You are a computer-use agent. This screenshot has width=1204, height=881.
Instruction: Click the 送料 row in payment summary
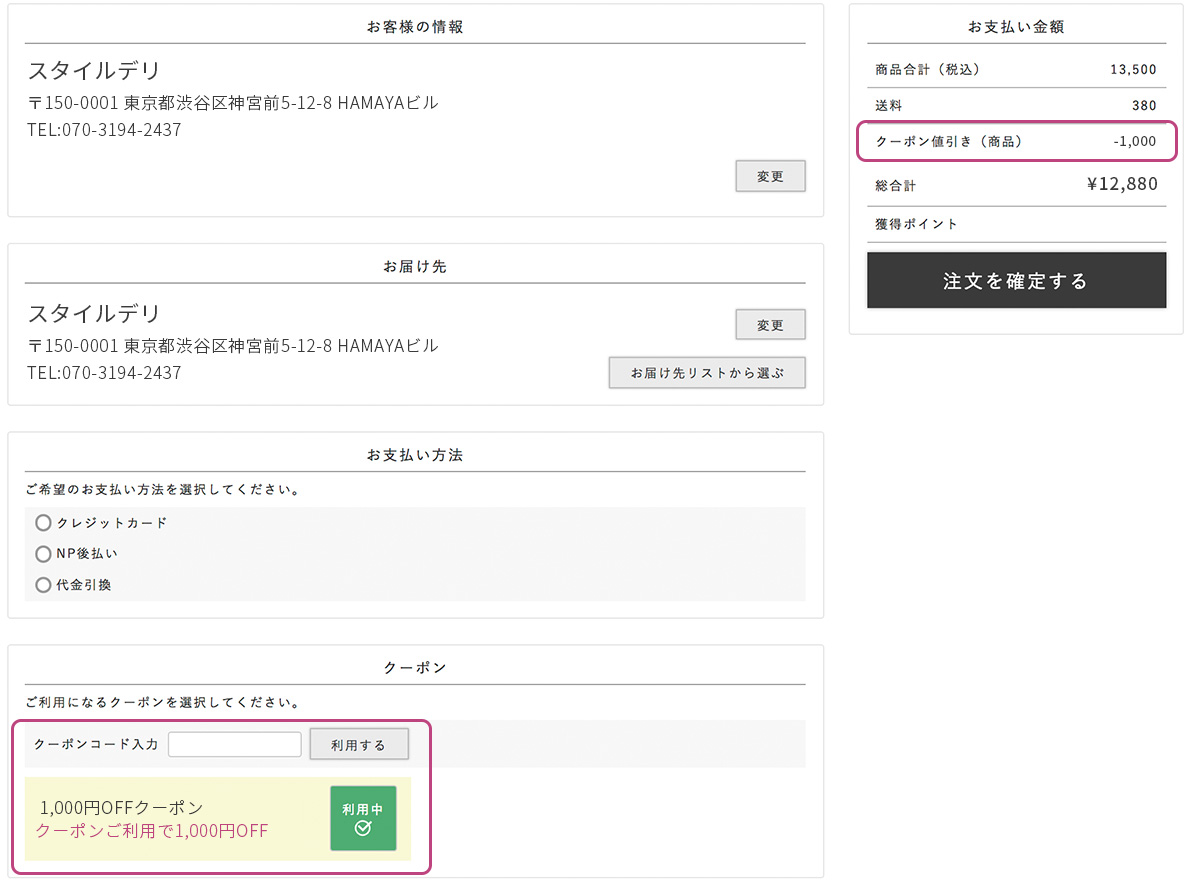pyautogui.click(x=1015, y=105)
